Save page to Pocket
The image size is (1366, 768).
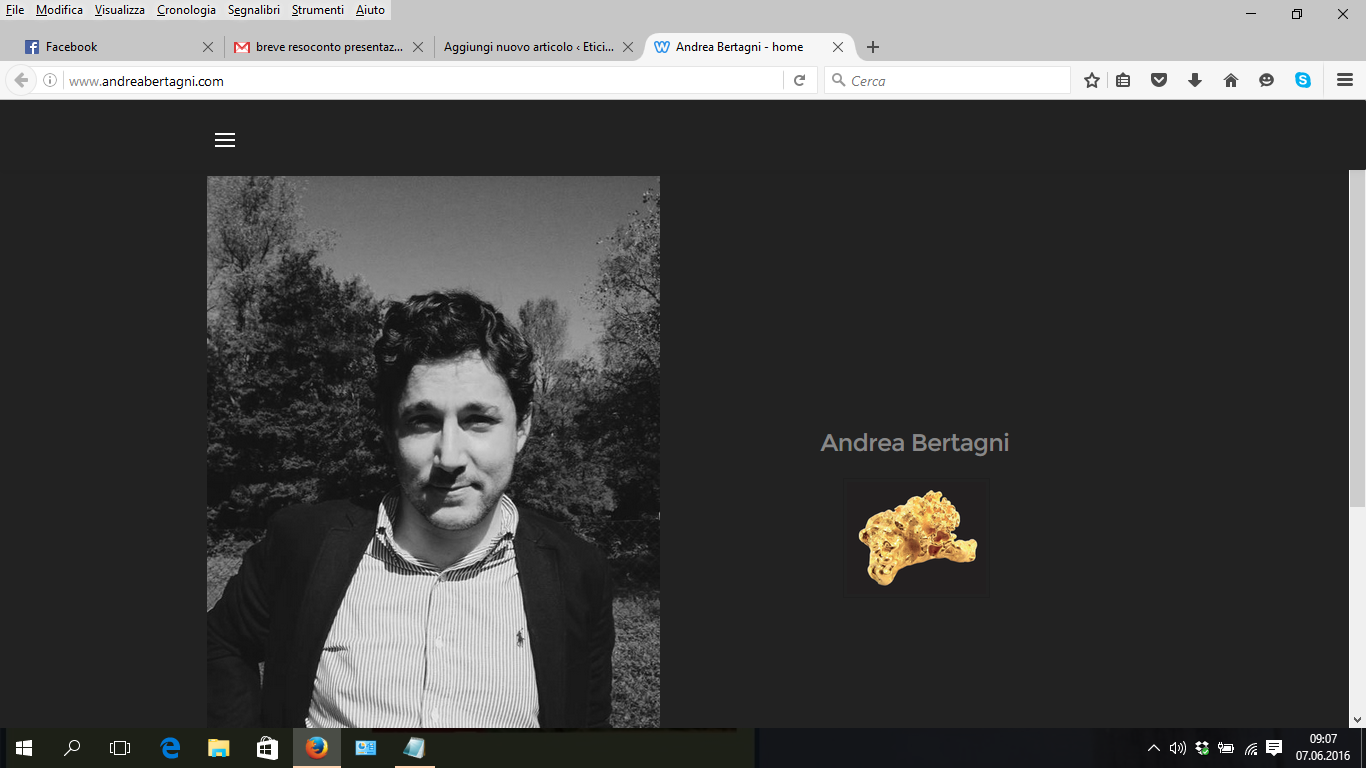1159,81
